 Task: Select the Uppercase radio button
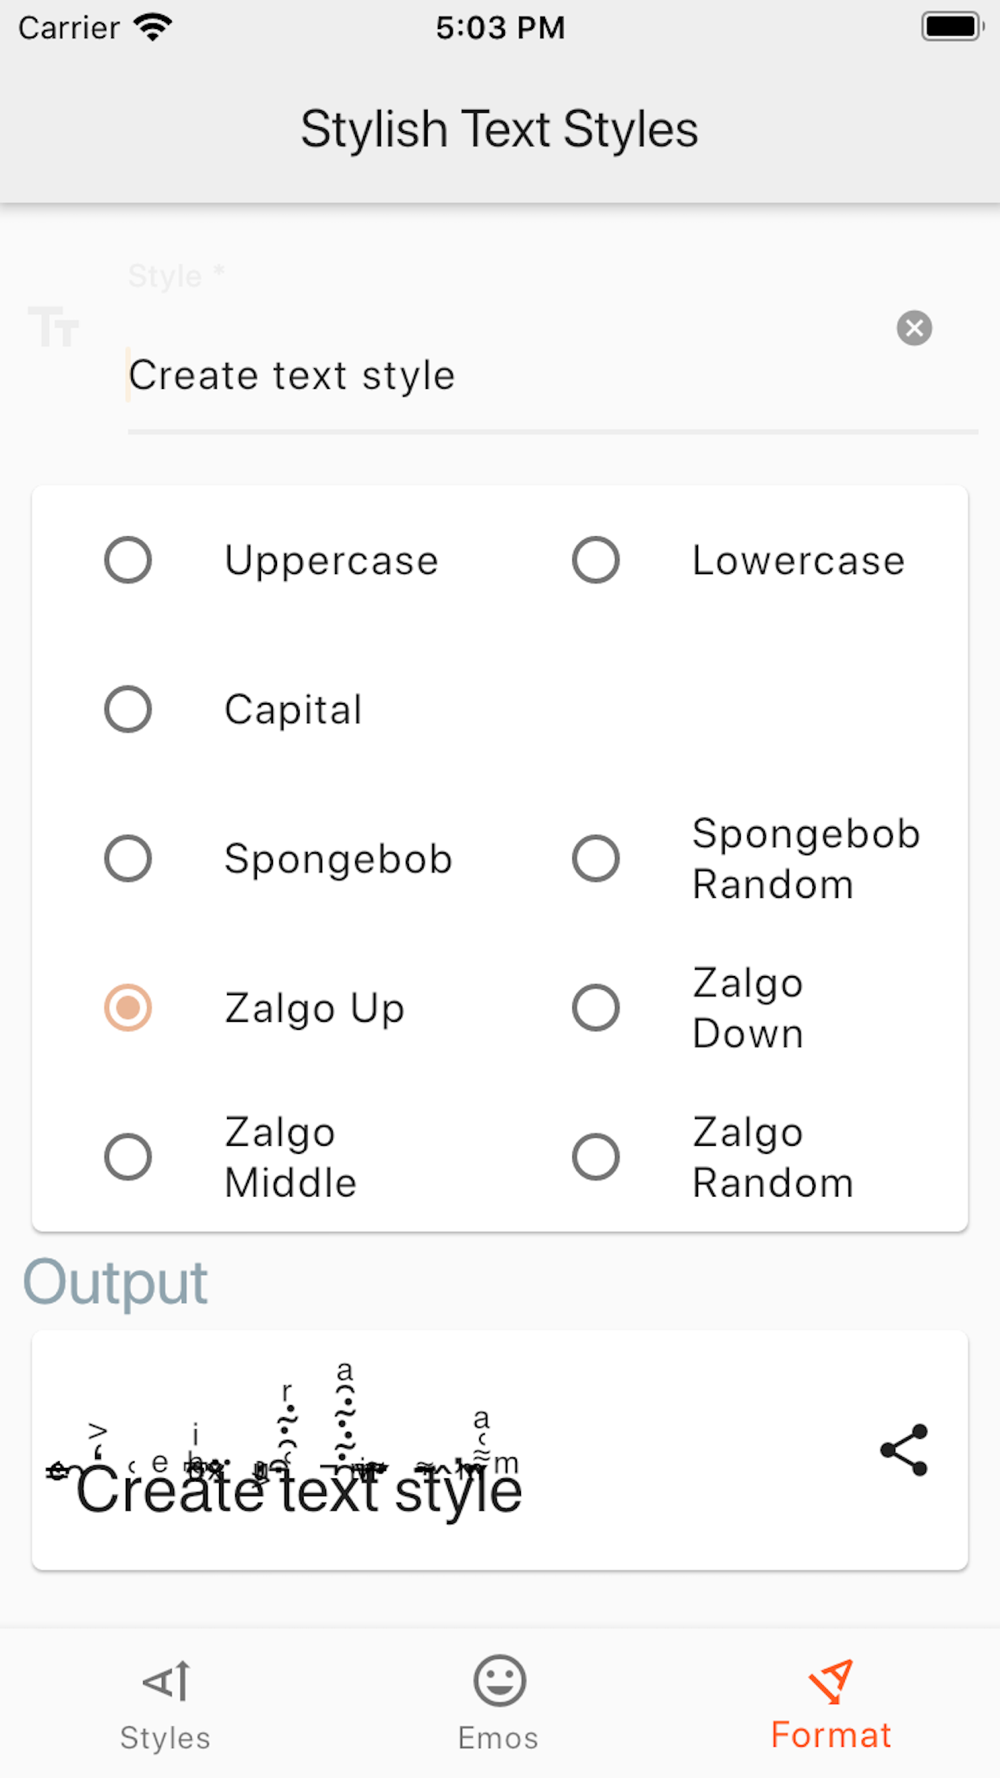[x=128, y=560]
